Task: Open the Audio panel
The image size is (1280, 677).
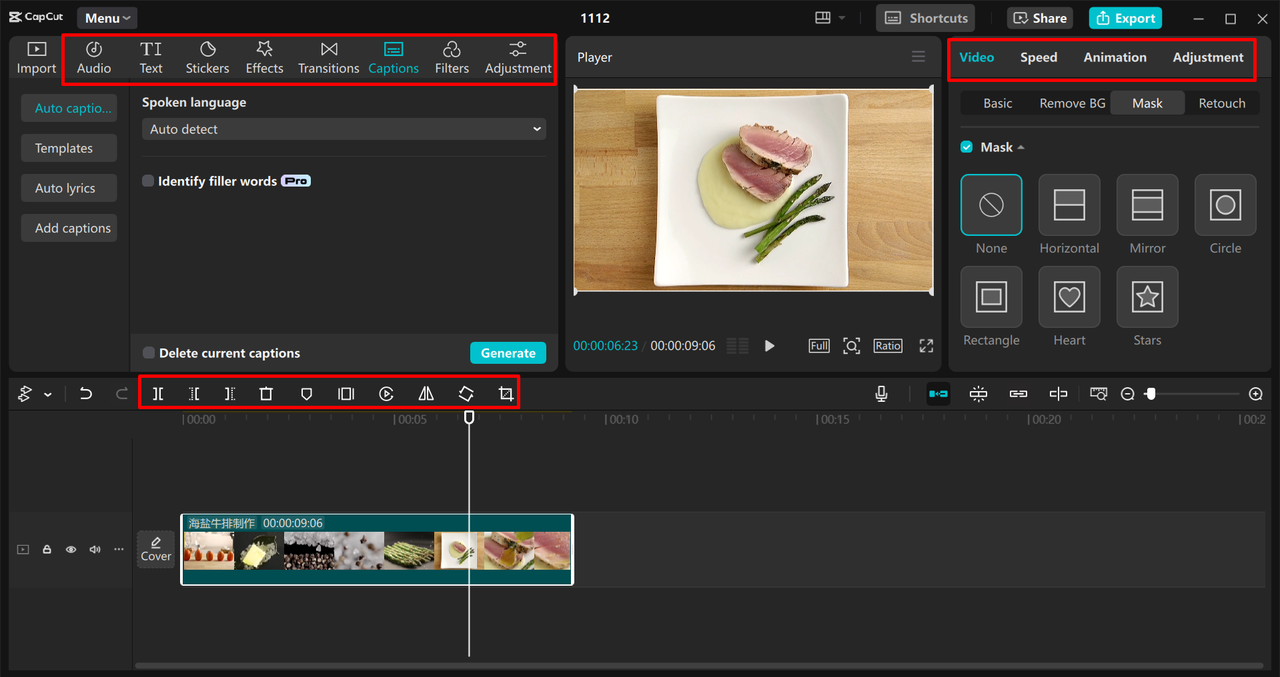Action: click(94, 58)
